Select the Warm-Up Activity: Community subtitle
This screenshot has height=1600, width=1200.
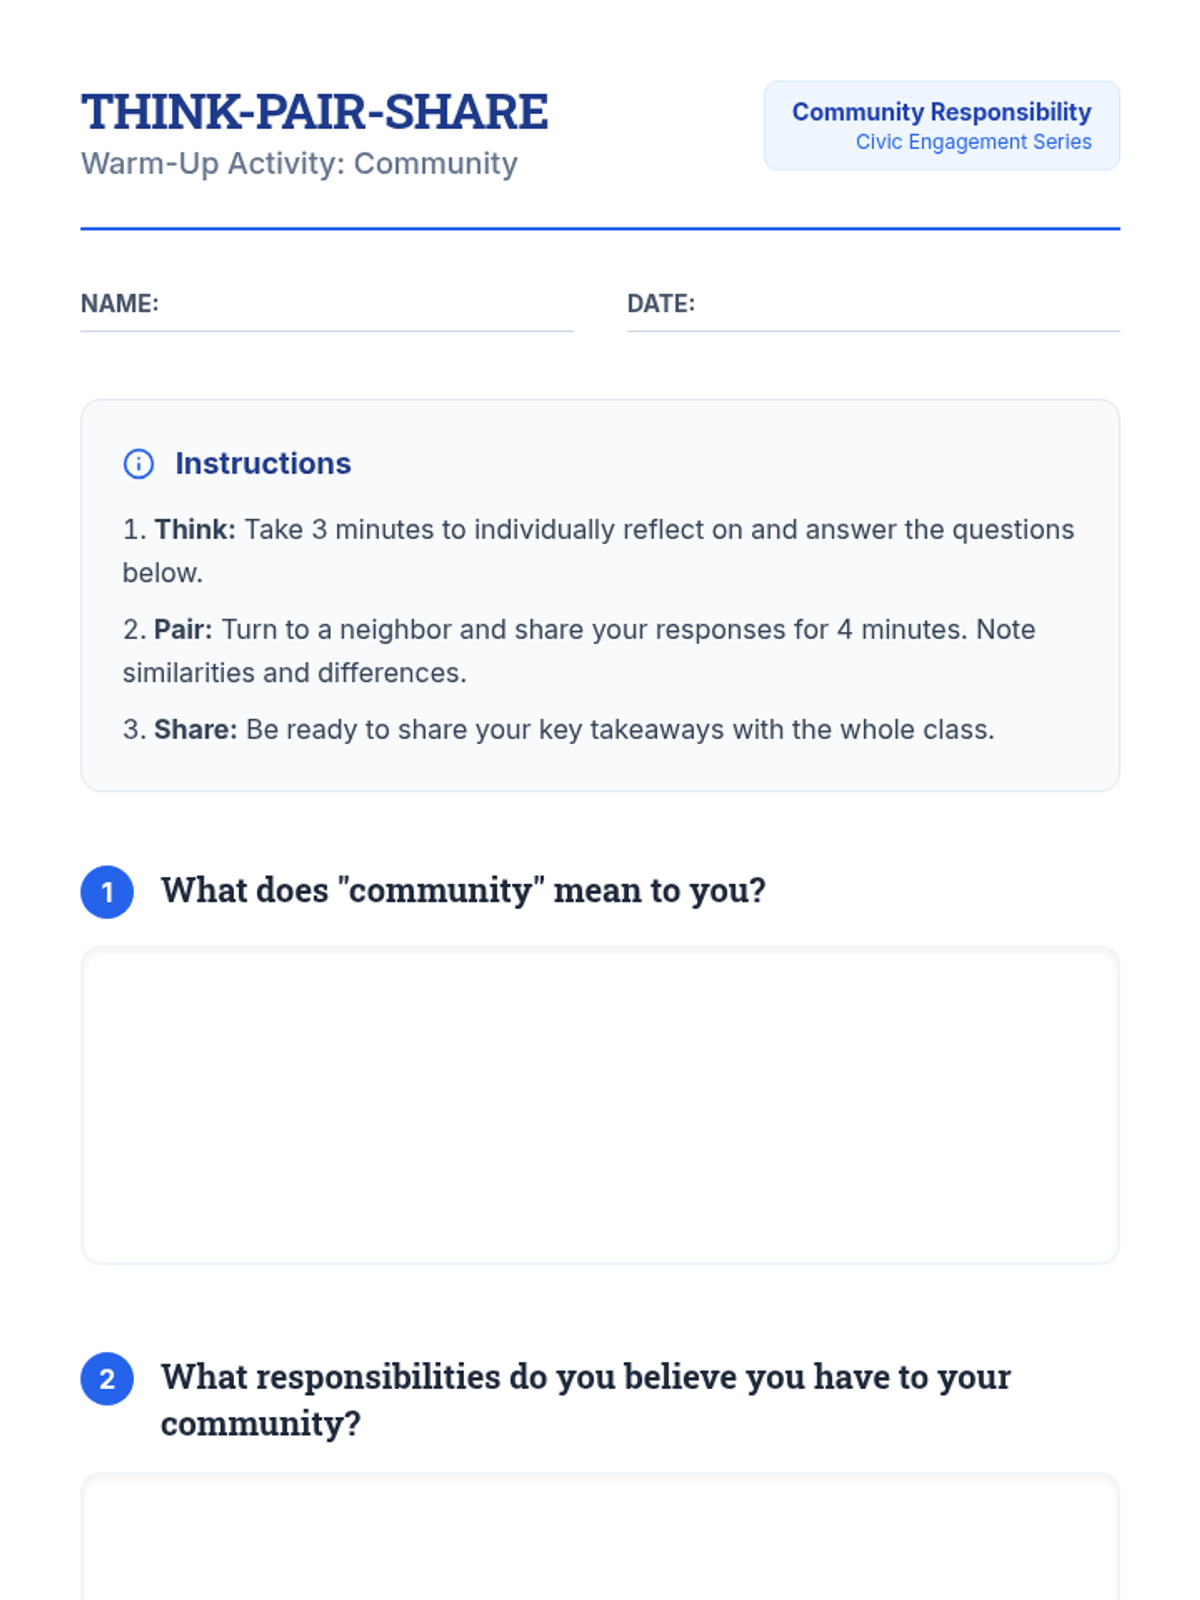(x=299, y=163)
